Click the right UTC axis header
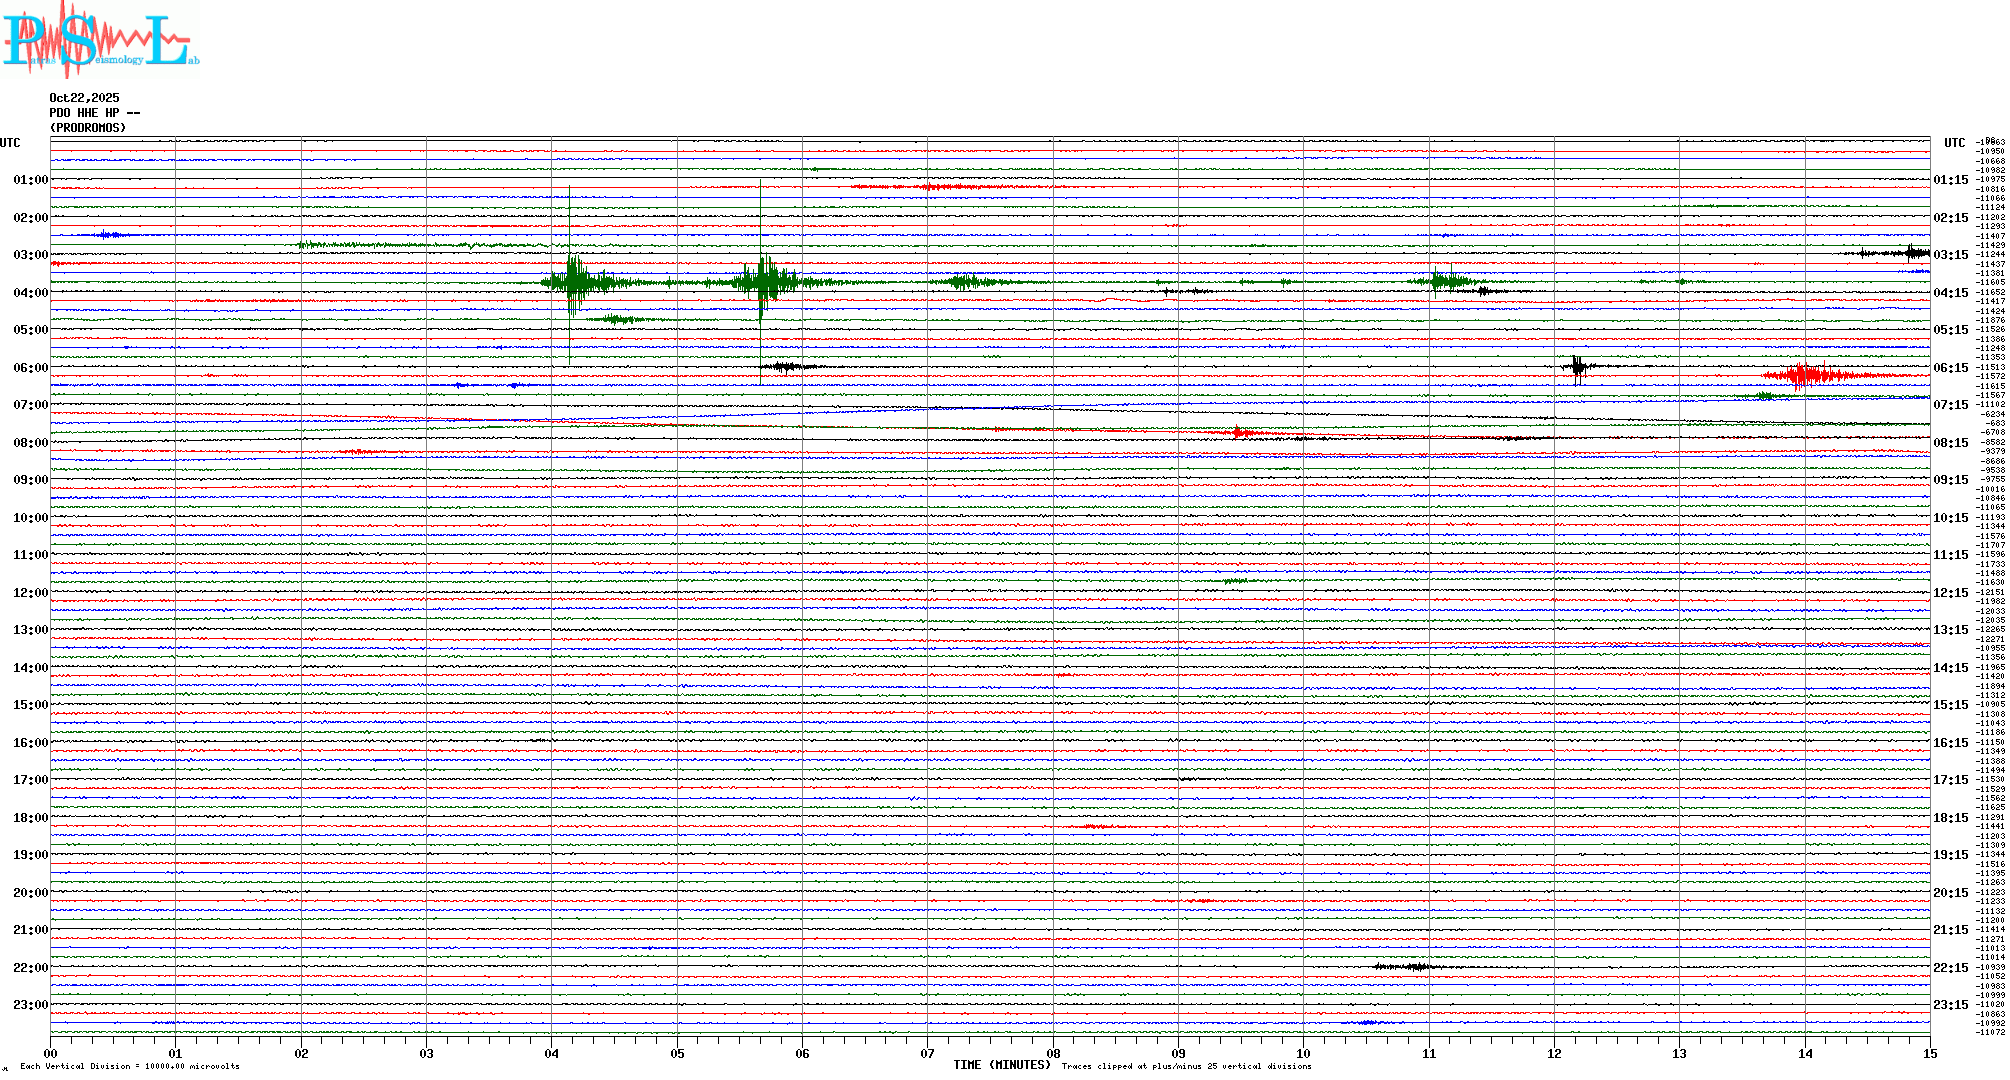 tap(1954, 143)
